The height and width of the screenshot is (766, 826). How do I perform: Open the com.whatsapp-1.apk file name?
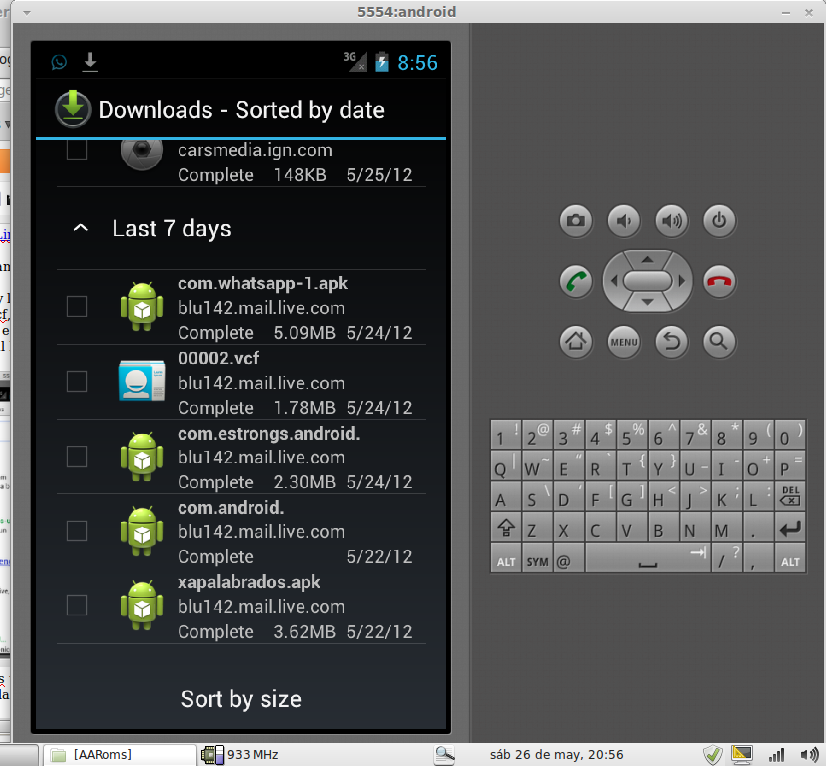(x=263, y=283)
